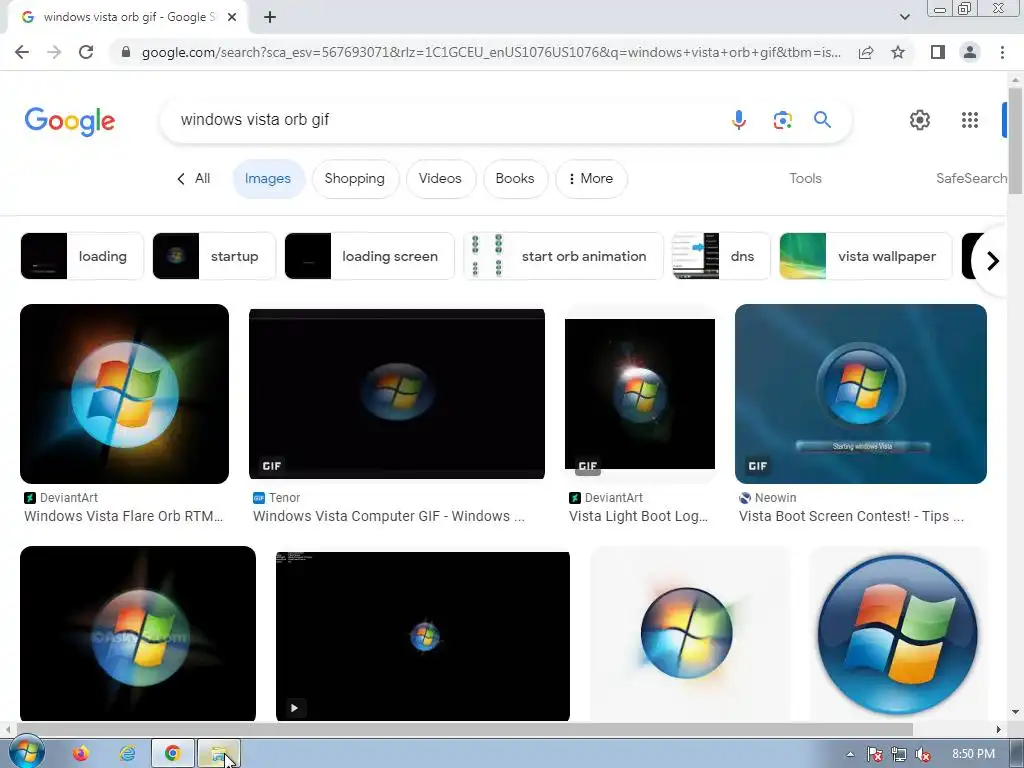
Task: Close the windows vista orb gif tab
Action: pyautogui.click(x=232, y=17)
